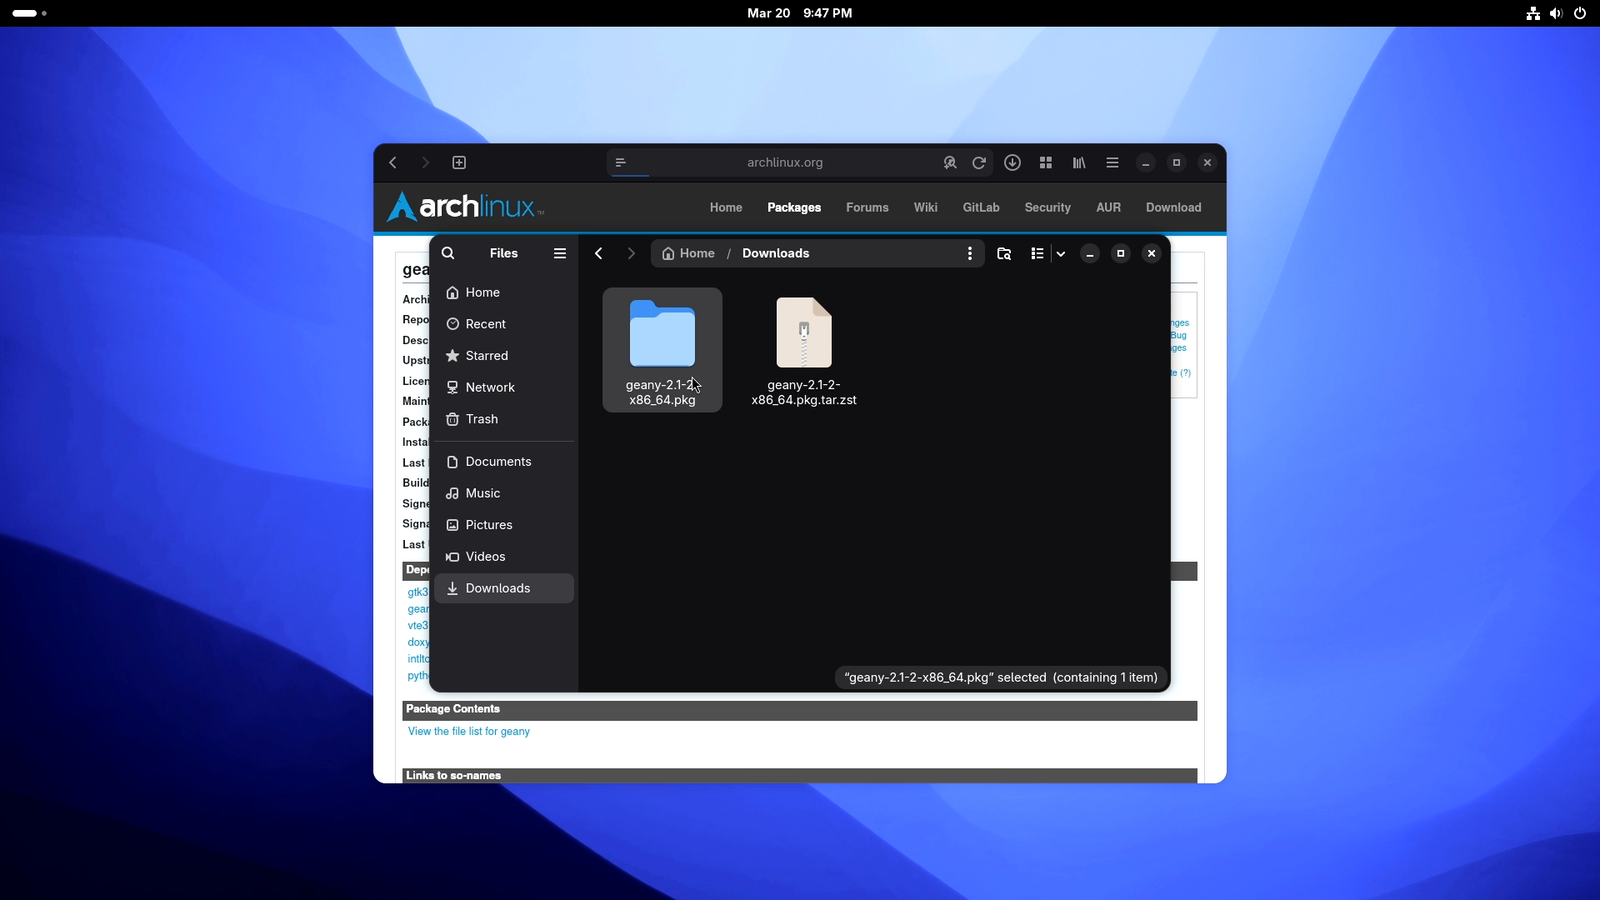Open the browser bookmarks library
Image resolution: width=1600 pixels, height=900 pixels.
(1079, 162)
